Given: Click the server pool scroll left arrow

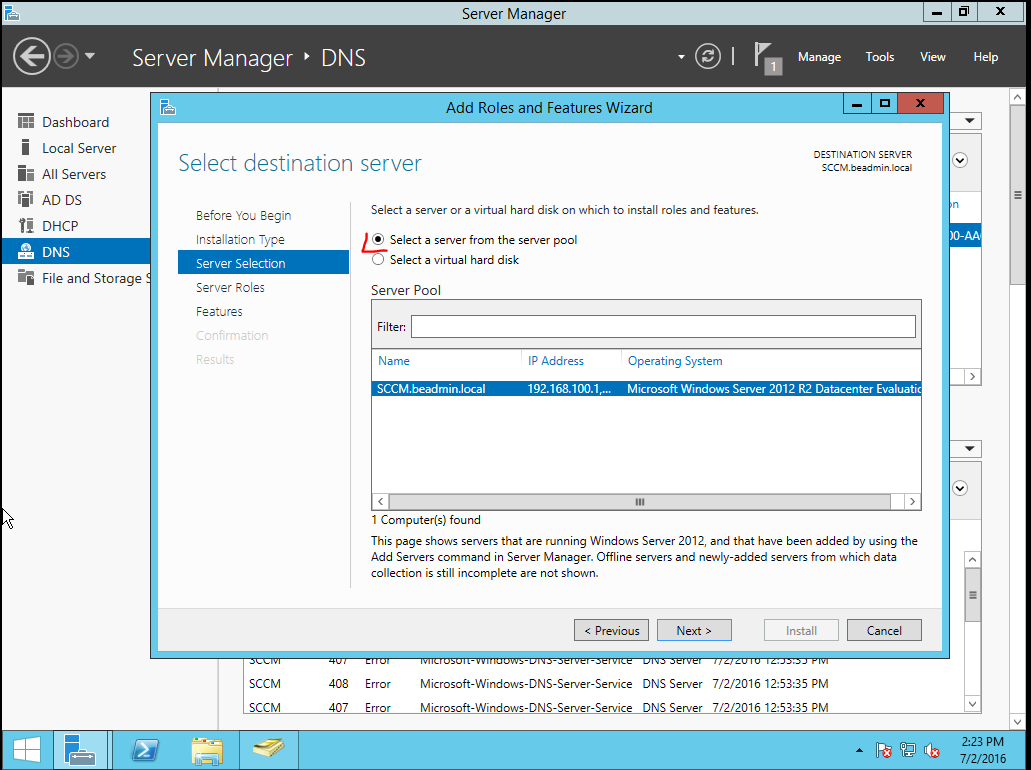Looking at the screenshot, I should (380, 502).
